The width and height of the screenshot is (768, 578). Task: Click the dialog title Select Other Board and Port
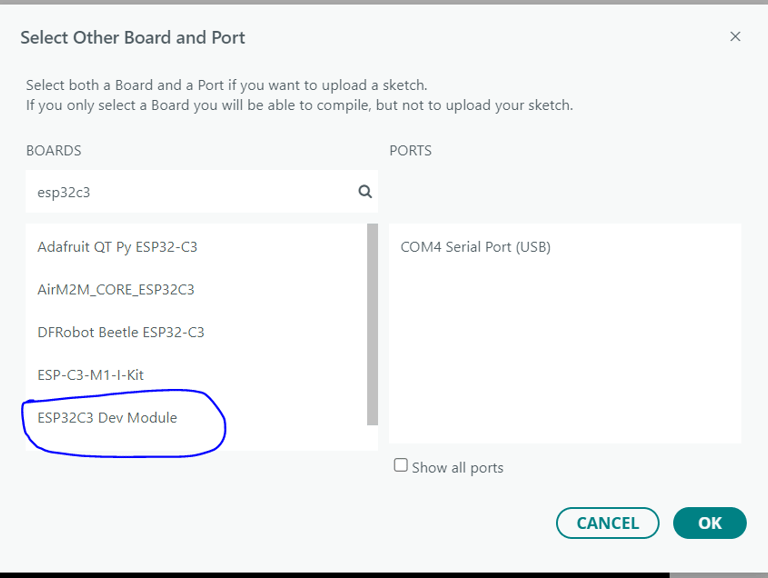[x=133, y=38]
